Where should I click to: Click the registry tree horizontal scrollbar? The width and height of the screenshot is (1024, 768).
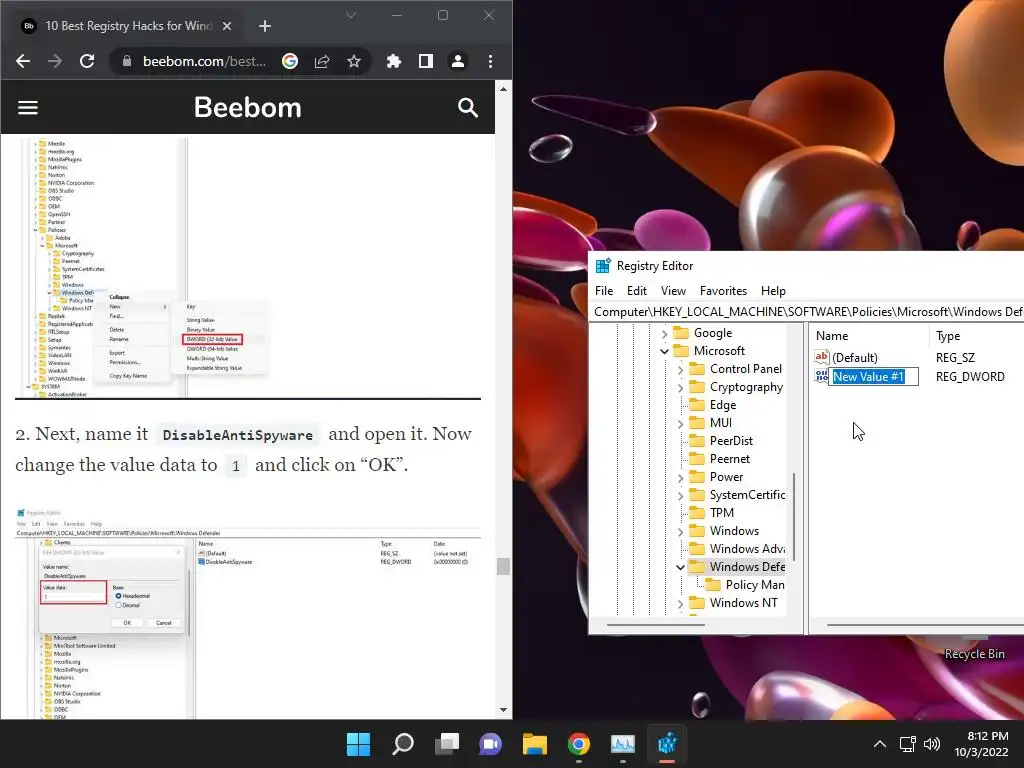click(x=655, y=625)
